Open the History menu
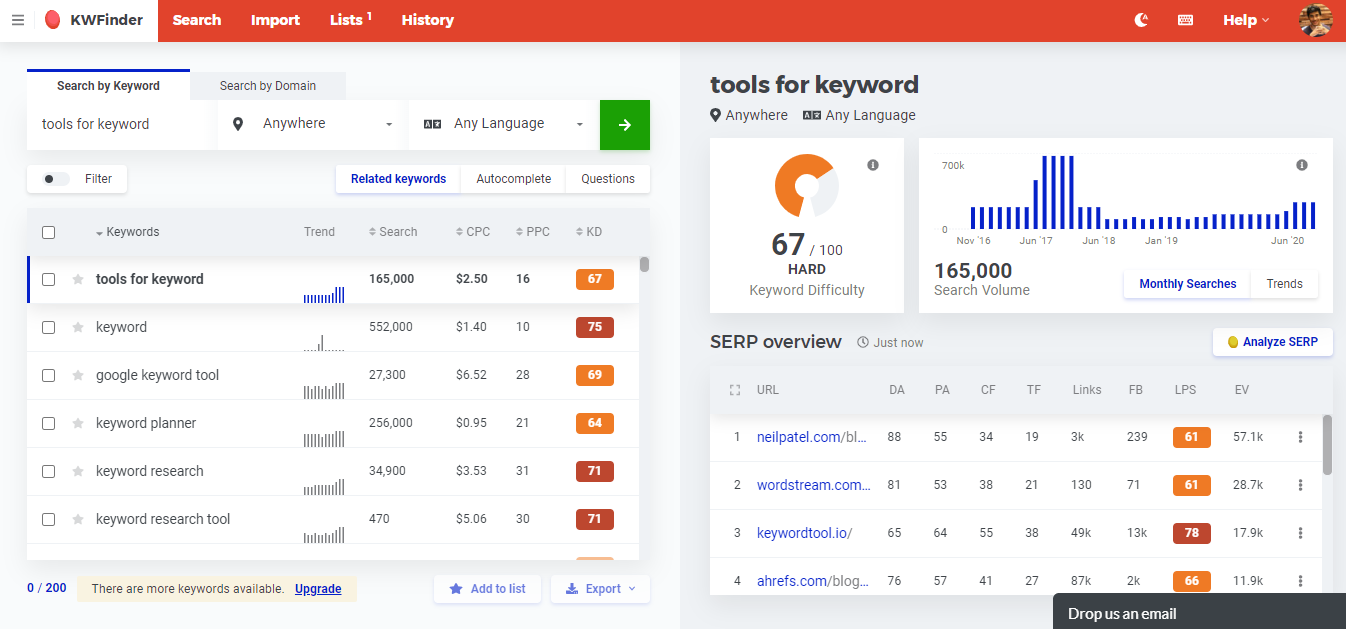Screen dimensions: 1346x629 427,20
